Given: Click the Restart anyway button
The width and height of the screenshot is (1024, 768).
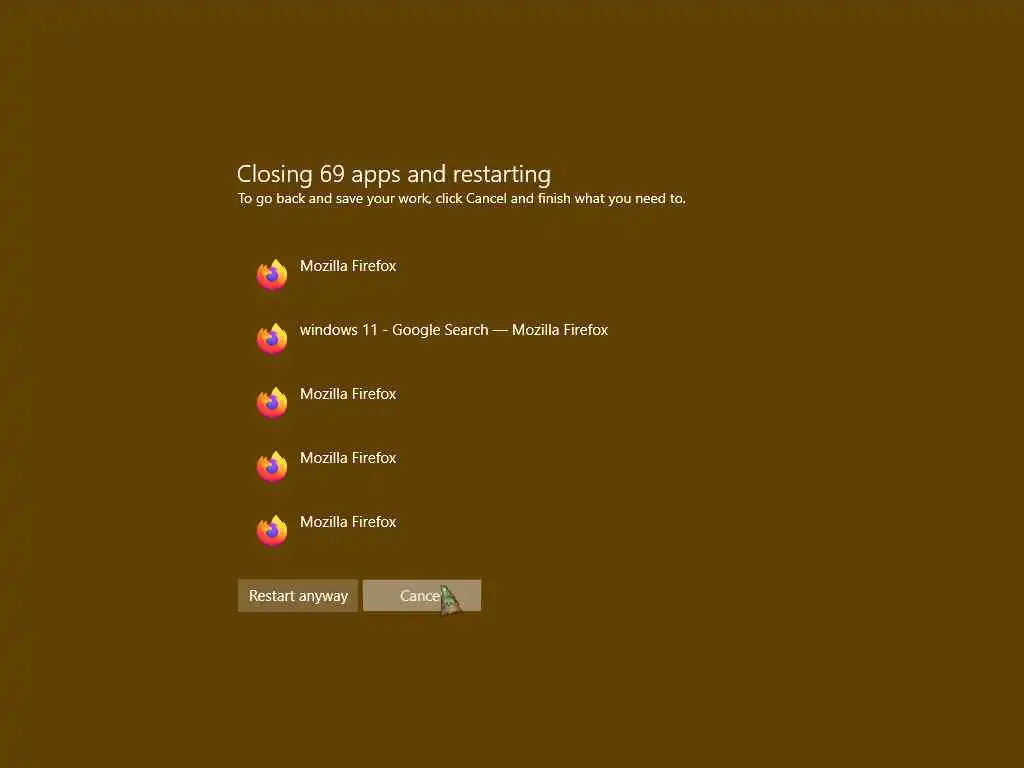Looking at the screenshot, I should click(298, 596).
